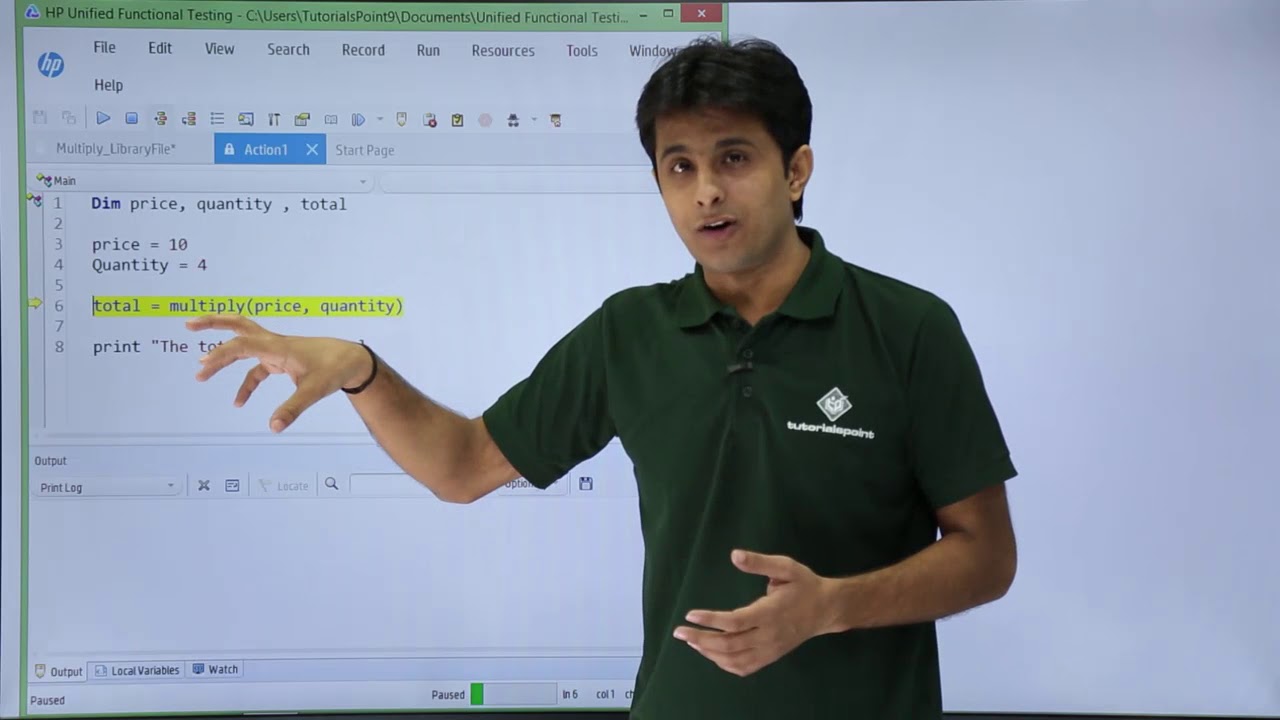Switch to the Multiply_LibraryFile* tab
This screenshot has width=1280, height=720.
pyautogui.click(x=116, y=149)
